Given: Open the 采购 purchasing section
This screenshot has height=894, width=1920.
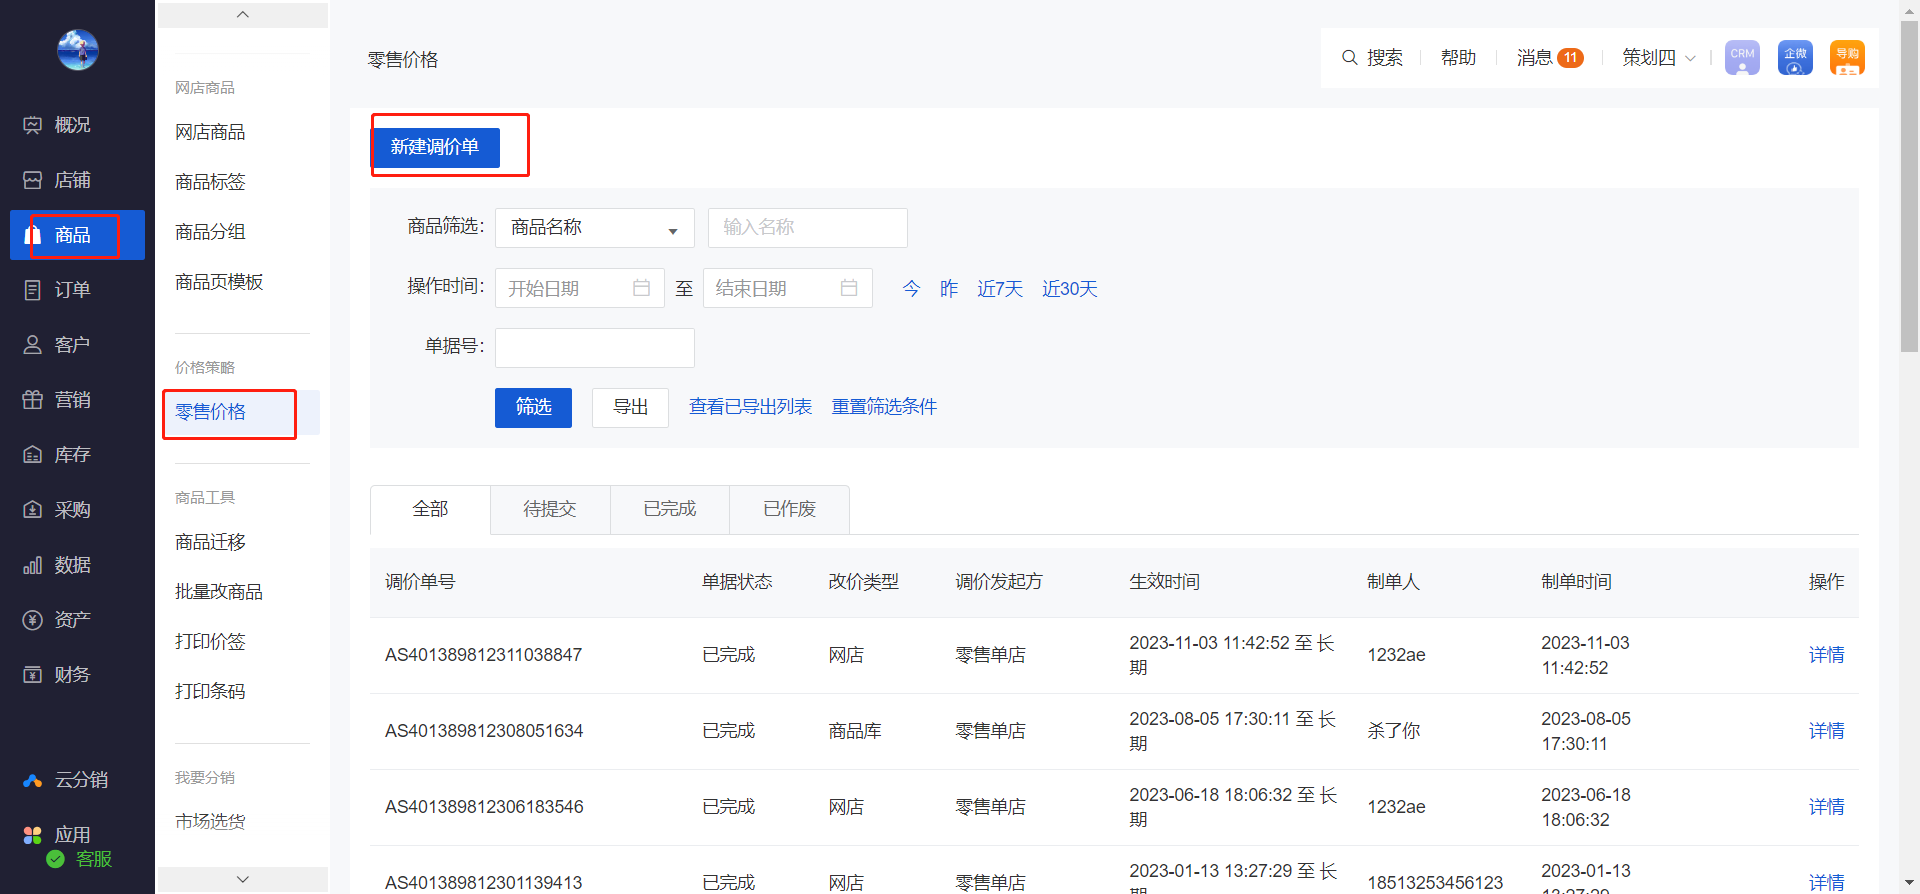Looking at the screenshot, I should [x=57, y=510].
